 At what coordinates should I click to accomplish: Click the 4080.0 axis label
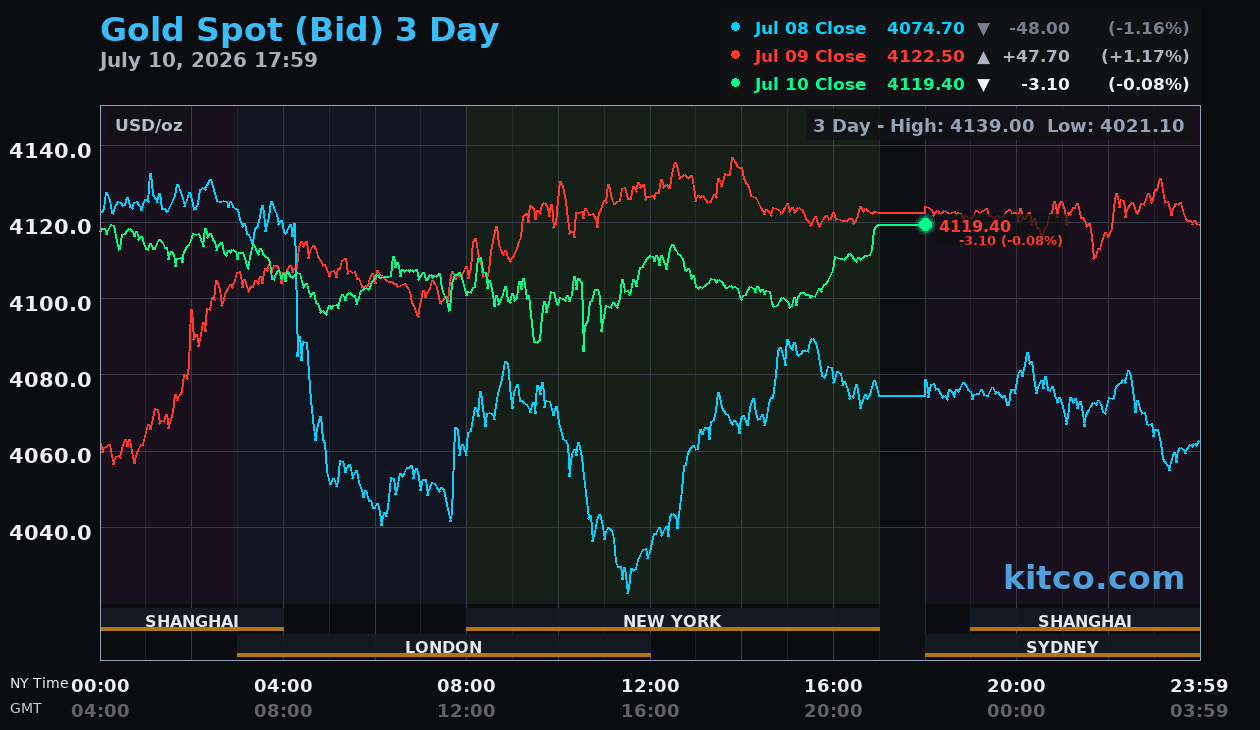click(x=50, y=379)
